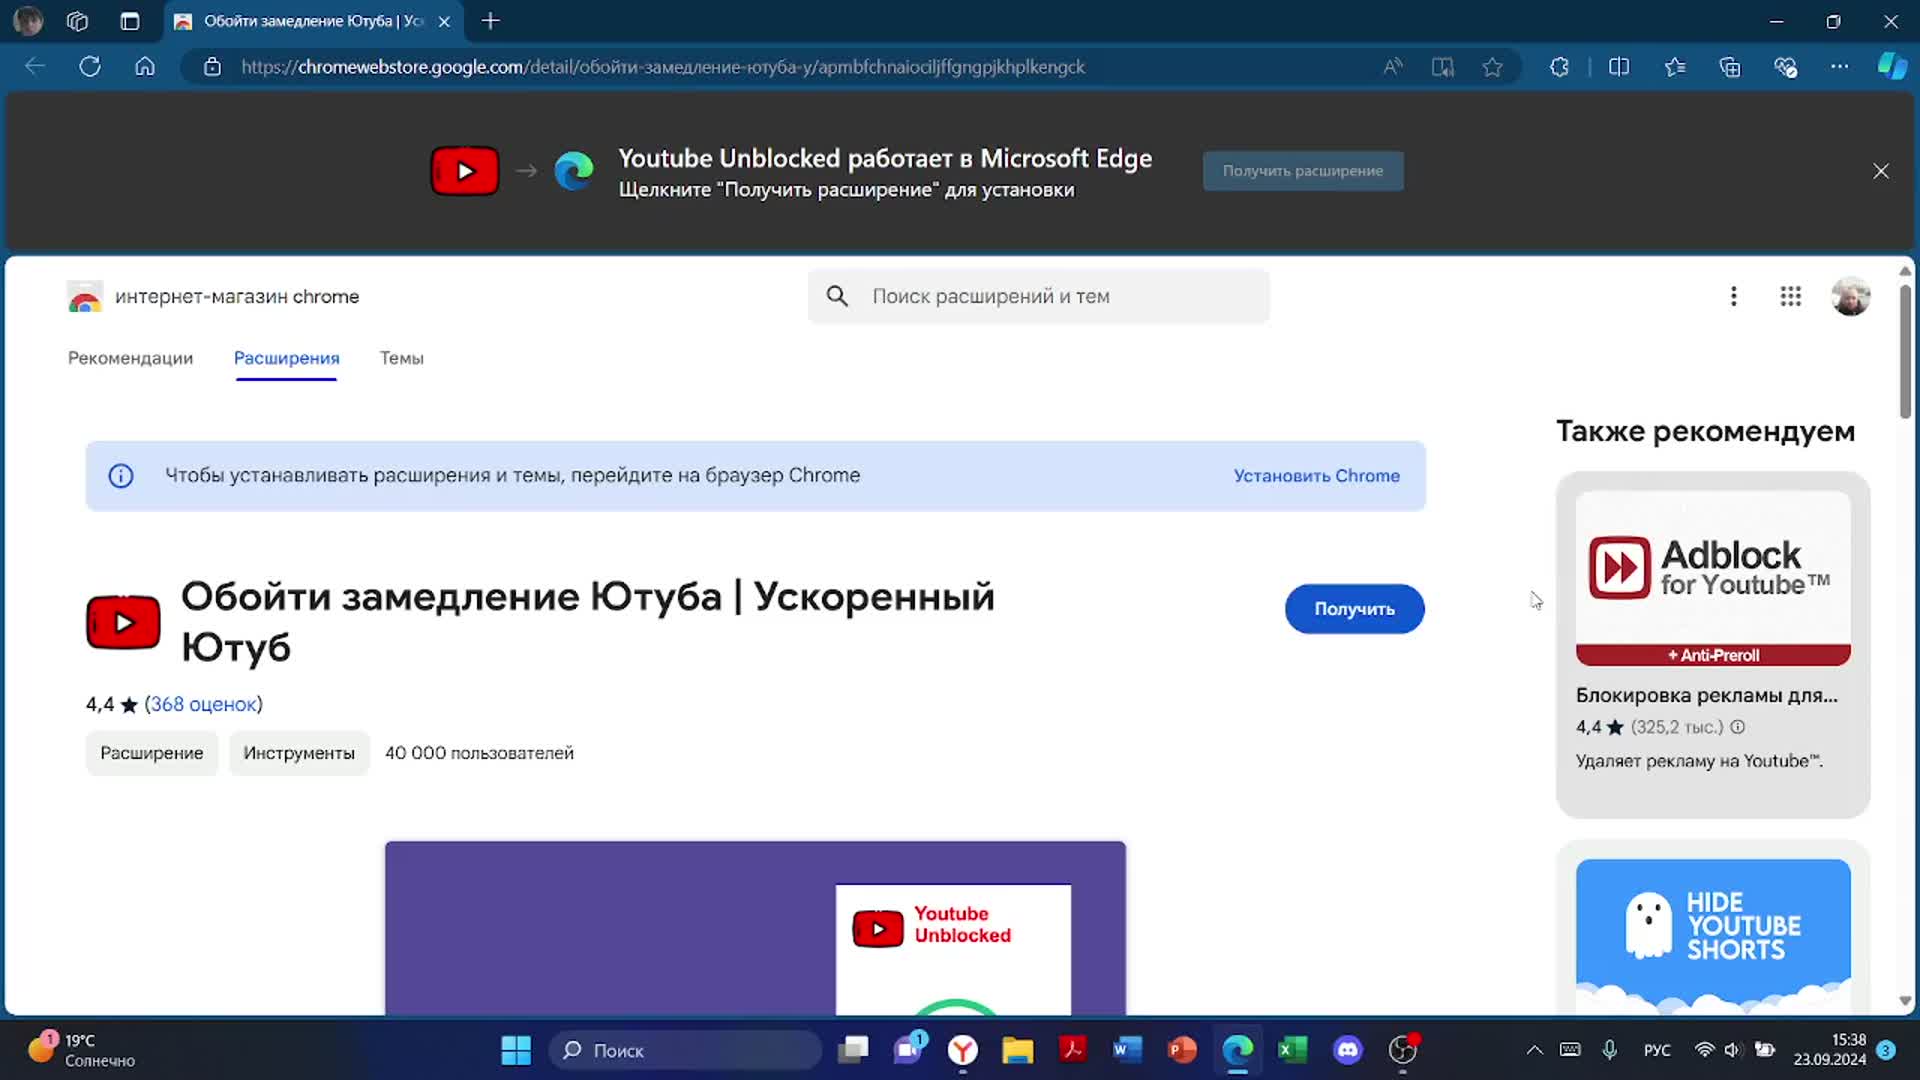The image size is (1920, 1080).
Task: Open File Explorer from the taskbar
Action: tap(1018, 1050)
